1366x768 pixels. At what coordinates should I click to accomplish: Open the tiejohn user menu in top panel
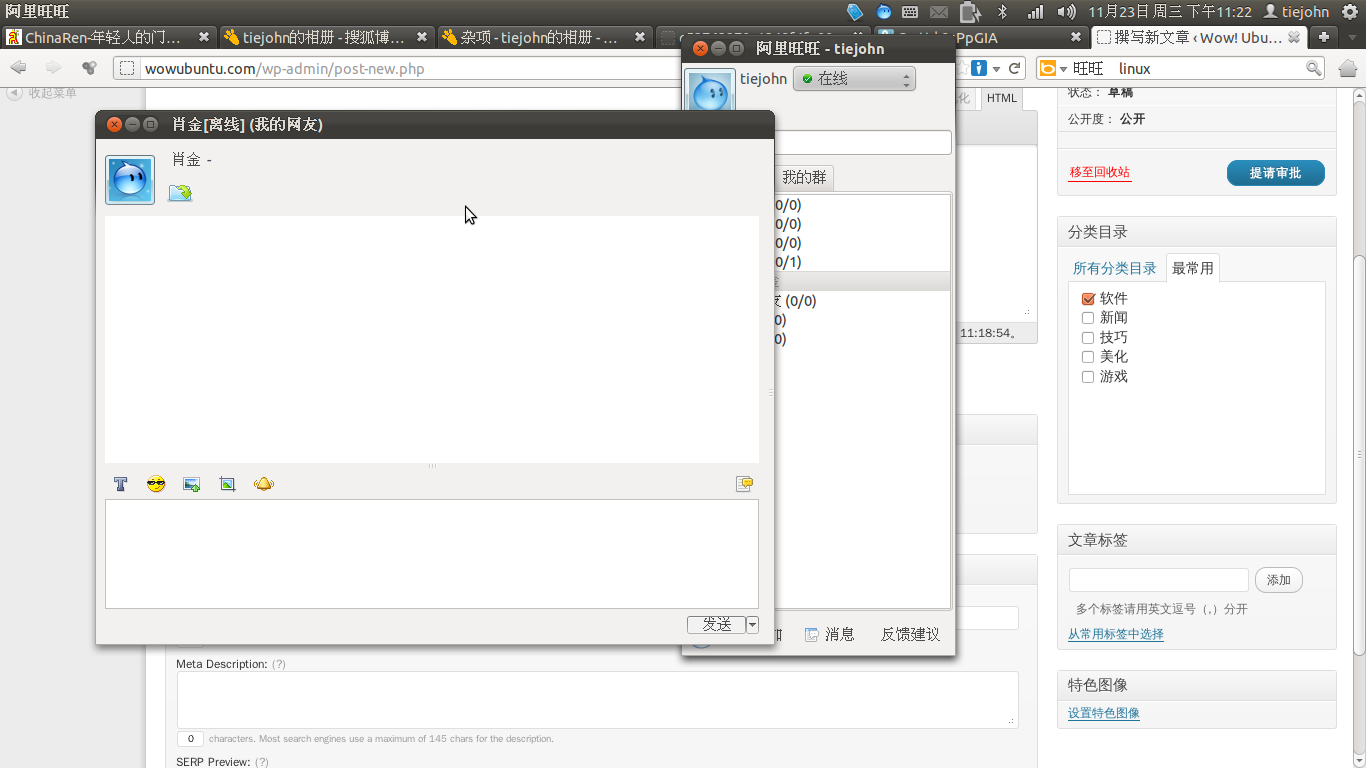coord(1297,11)
